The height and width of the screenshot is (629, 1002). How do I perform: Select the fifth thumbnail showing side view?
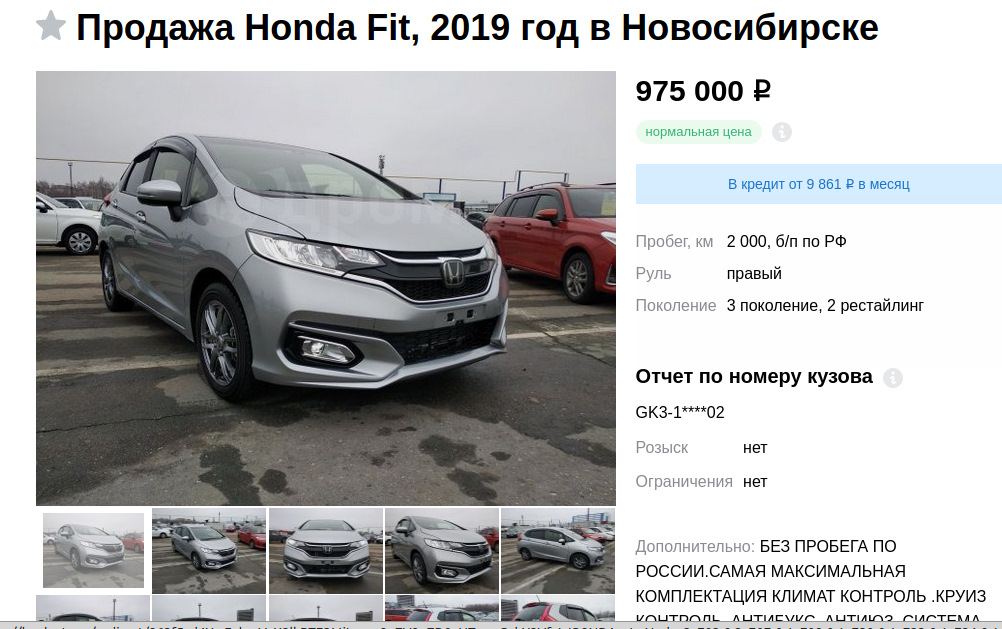(x=558, y=550)
